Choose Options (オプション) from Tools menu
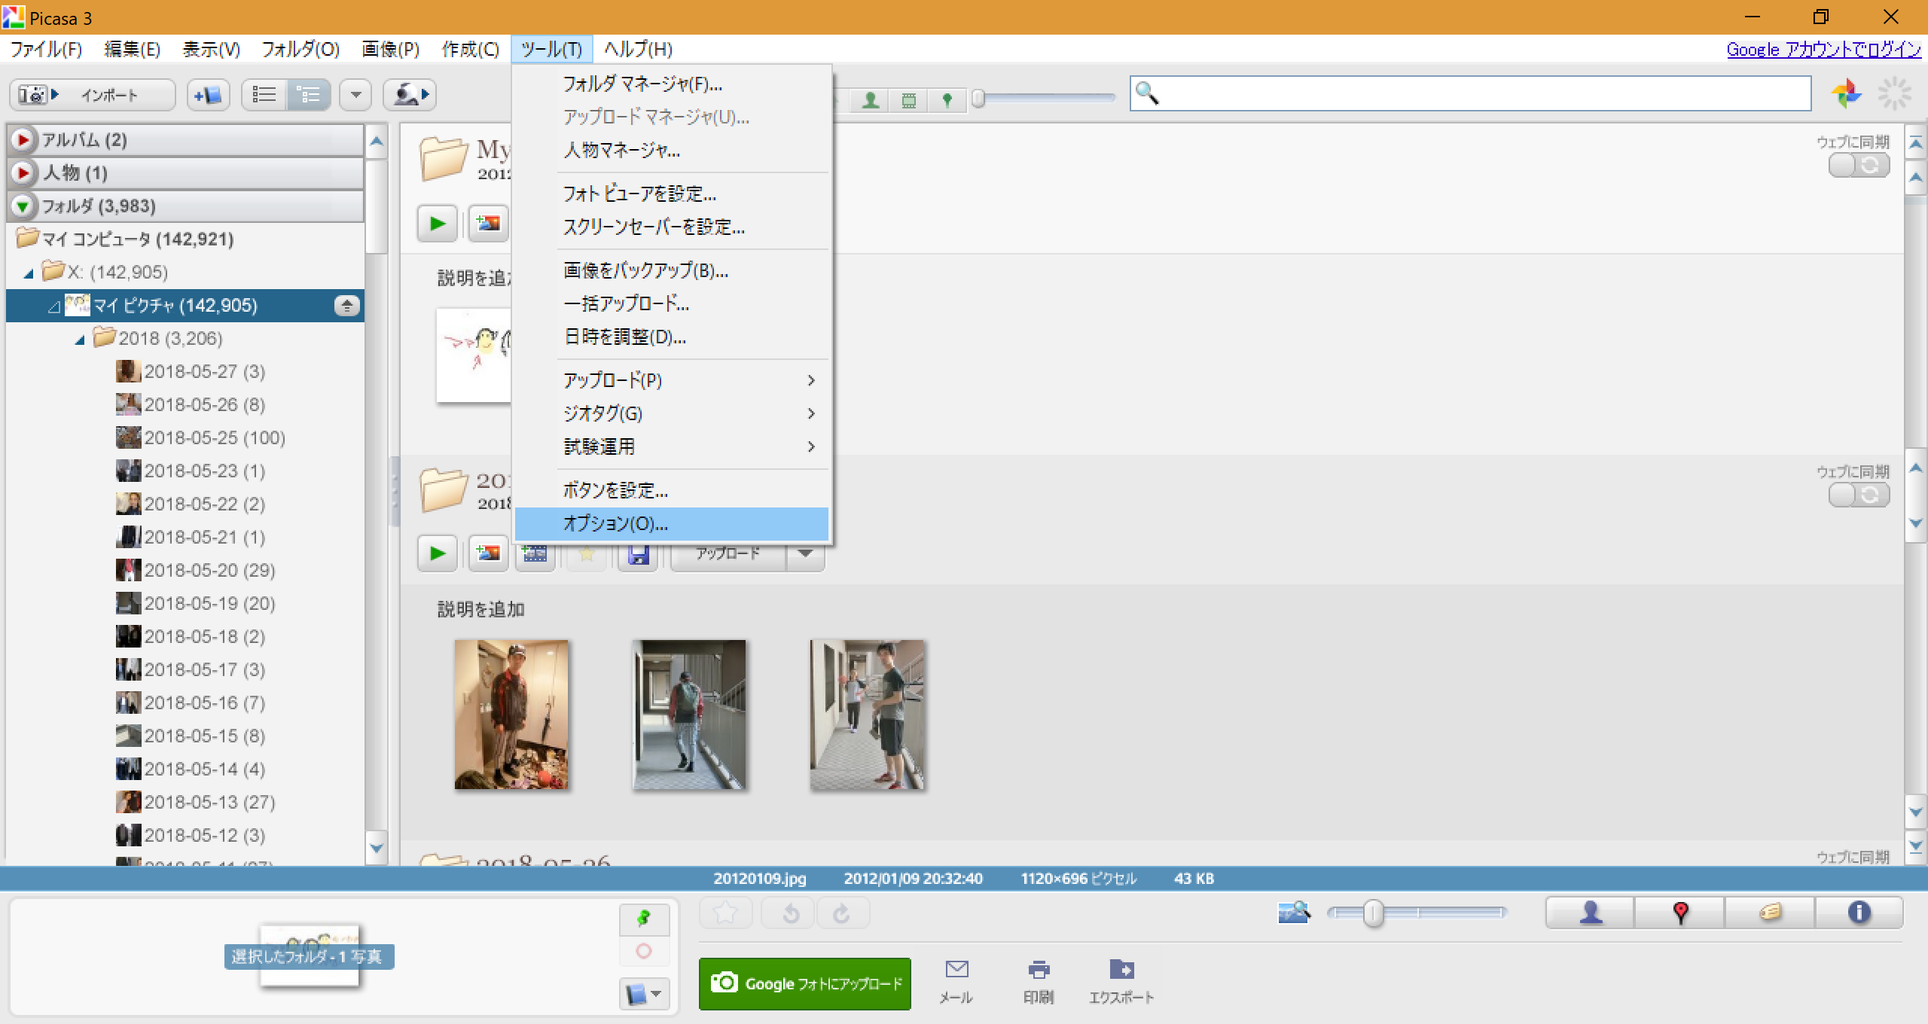This screenshot has height=1024, width=1928. click(671, 523)
